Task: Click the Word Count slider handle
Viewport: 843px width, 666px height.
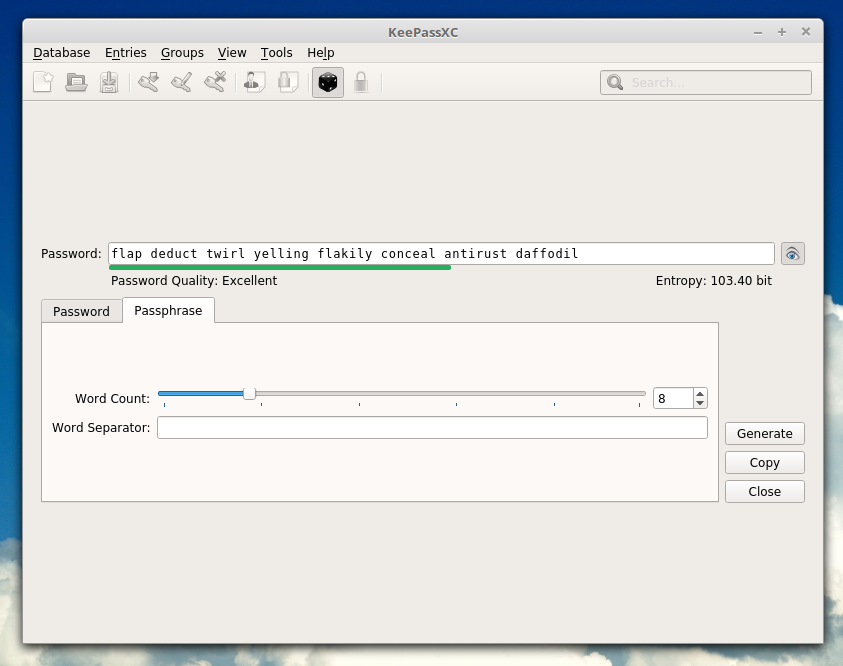Action: [x=249, y=393]
